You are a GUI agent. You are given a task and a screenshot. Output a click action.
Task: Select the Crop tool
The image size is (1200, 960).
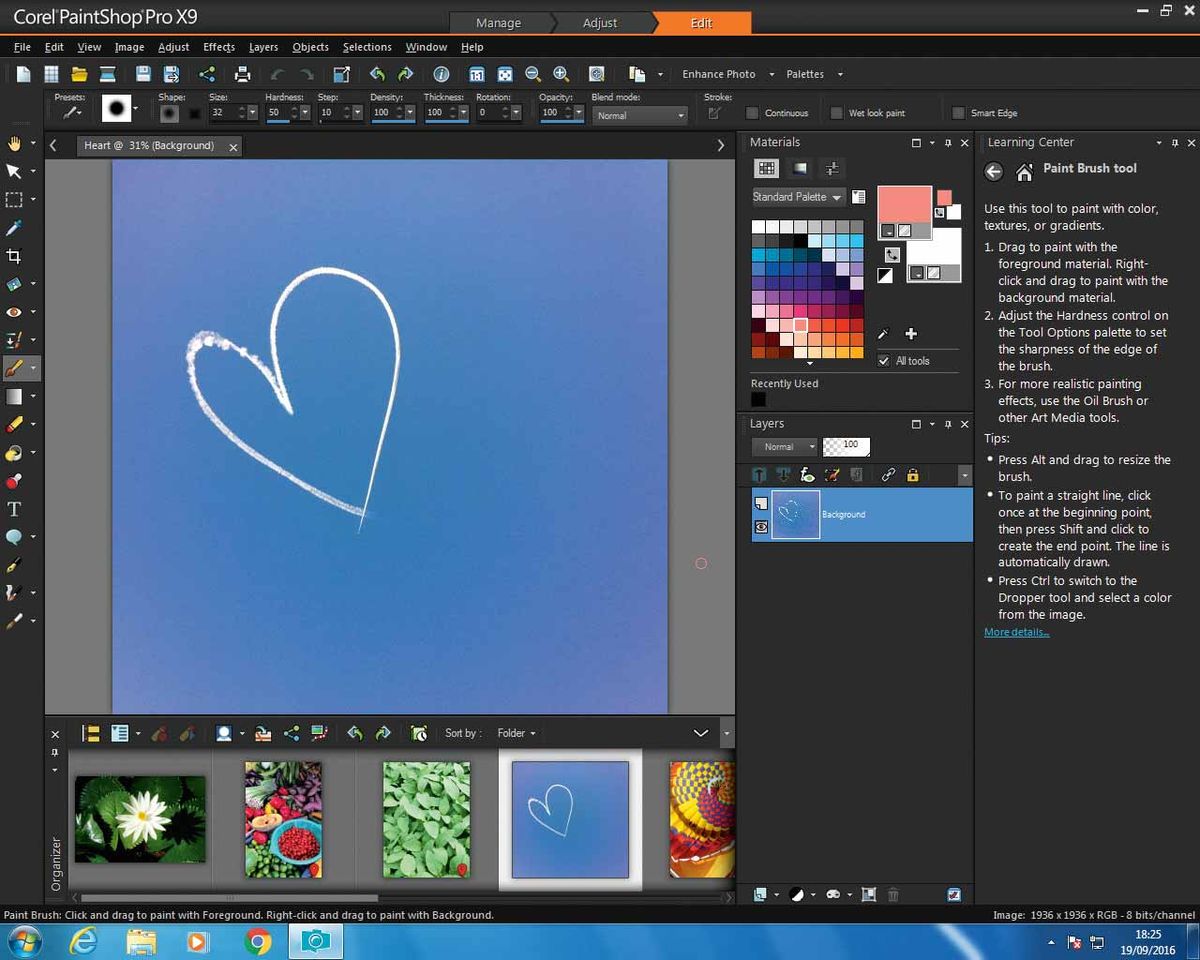(15, 256)
